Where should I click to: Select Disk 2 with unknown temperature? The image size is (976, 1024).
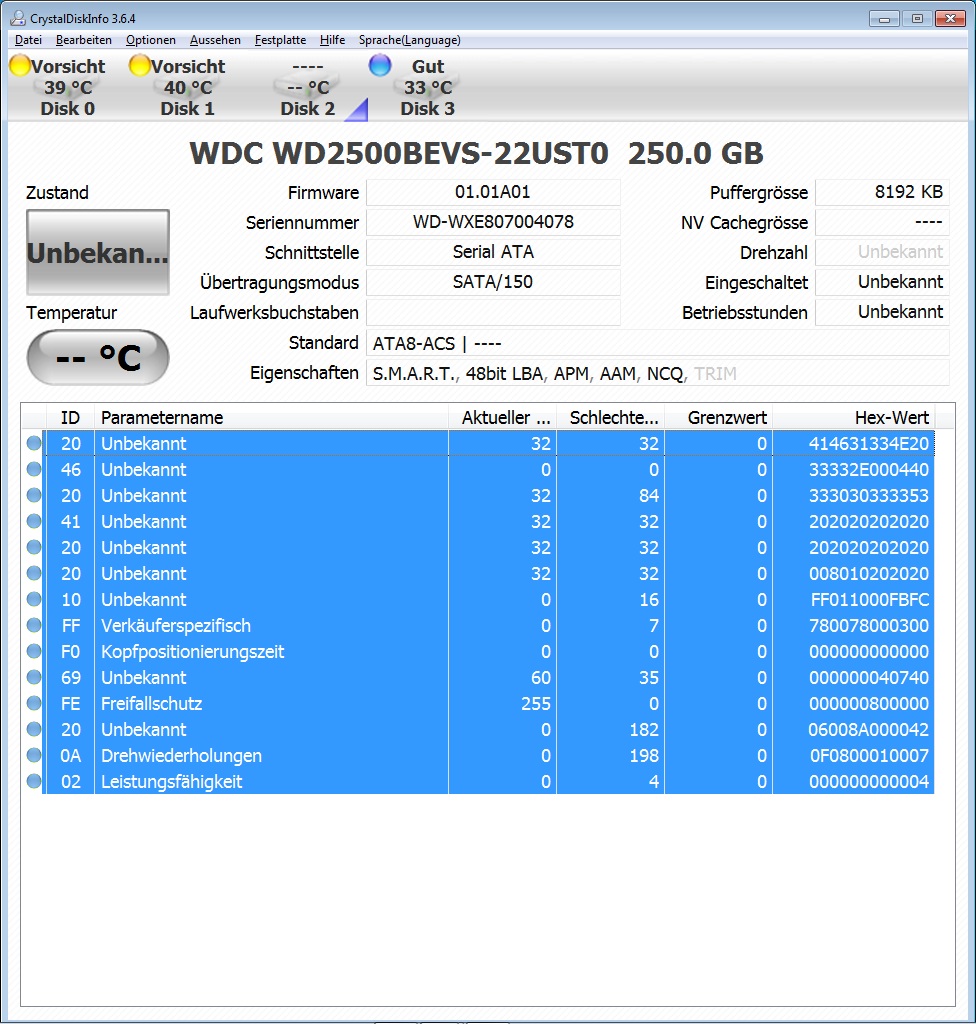(308, 87)
